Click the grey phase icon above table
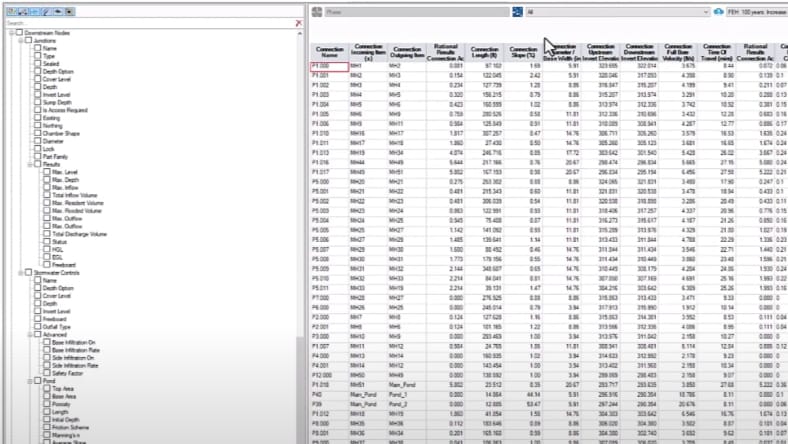This screenshot has height=444, width=788. (317, 12)
